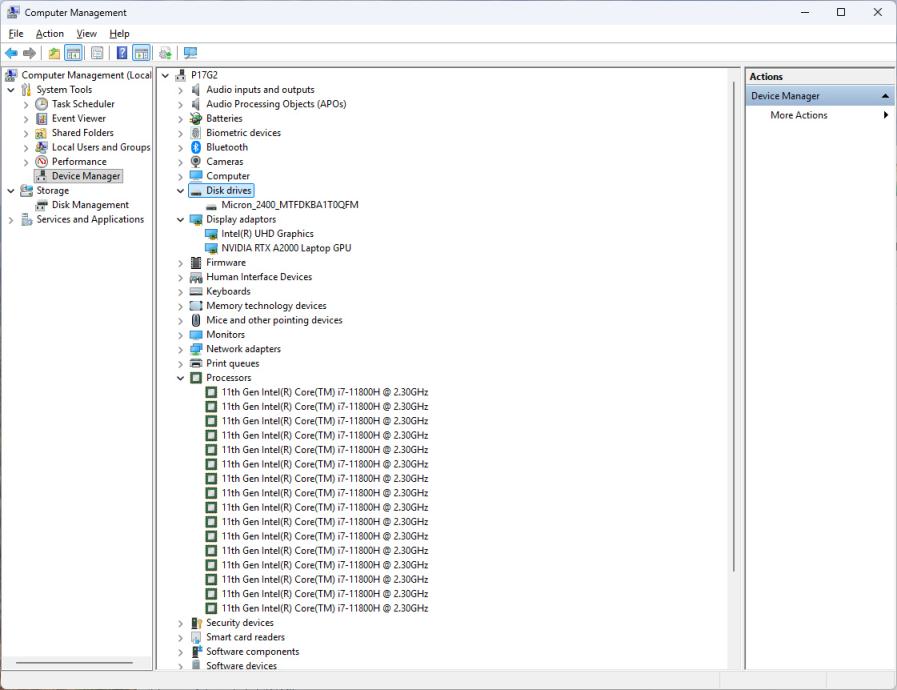Maximize the Computer Management window

841,12
